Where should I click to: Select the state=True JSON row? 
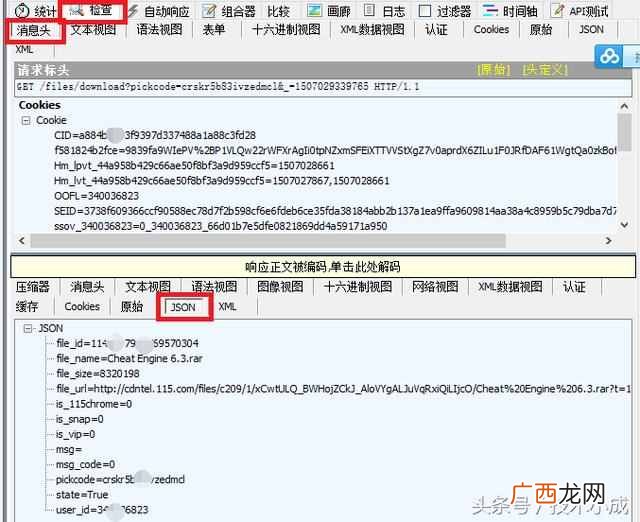(x=82, y=495)
